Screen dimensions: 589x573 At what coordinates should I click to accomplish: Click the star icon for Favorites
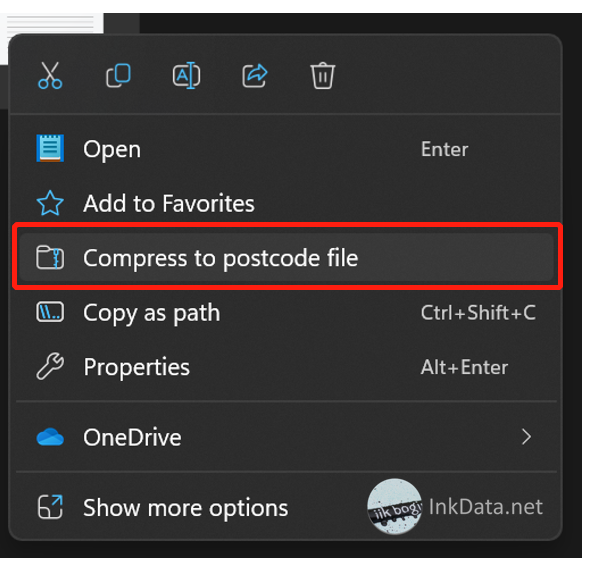pos(50,203)
